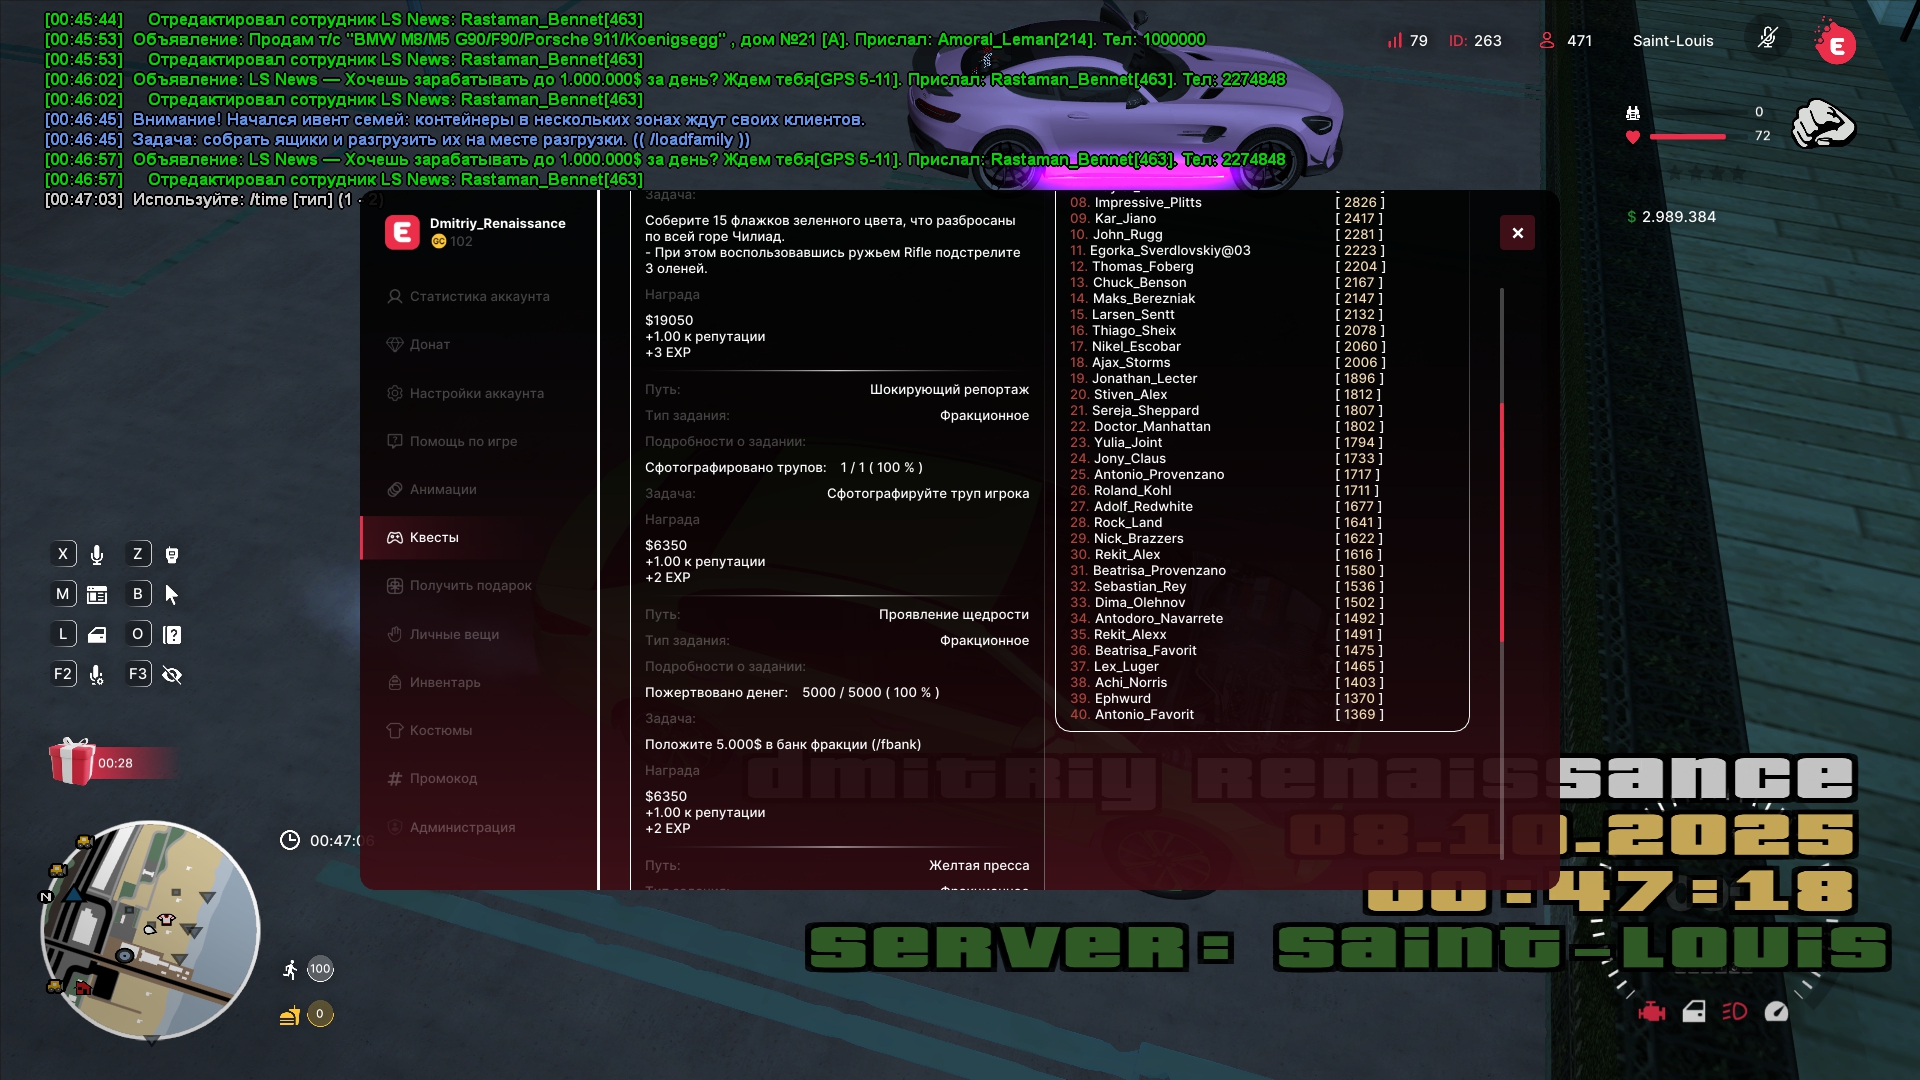The width and height of the screenshot is (1920, 1080).
Task: Click Настройки аккаунта gear icon
Action: point(395,393)
